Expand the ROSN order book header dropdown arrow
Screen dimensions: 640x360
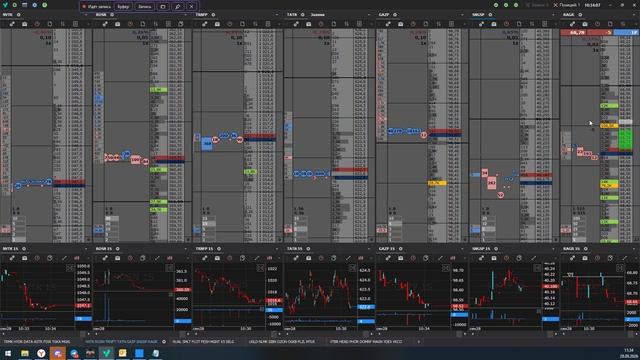coord(186,15)
